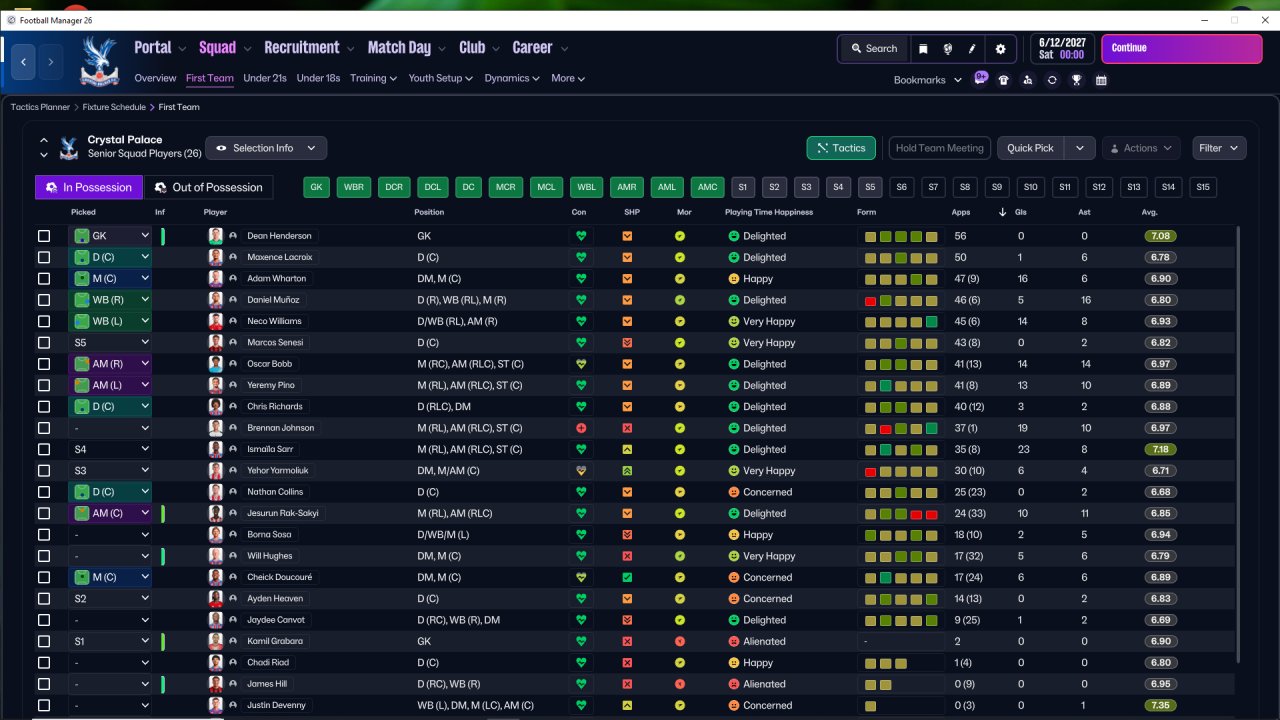Viewport: 1280px width, 720px height.
Task: Open the Actions dropdown
Action: [1141, 148]
